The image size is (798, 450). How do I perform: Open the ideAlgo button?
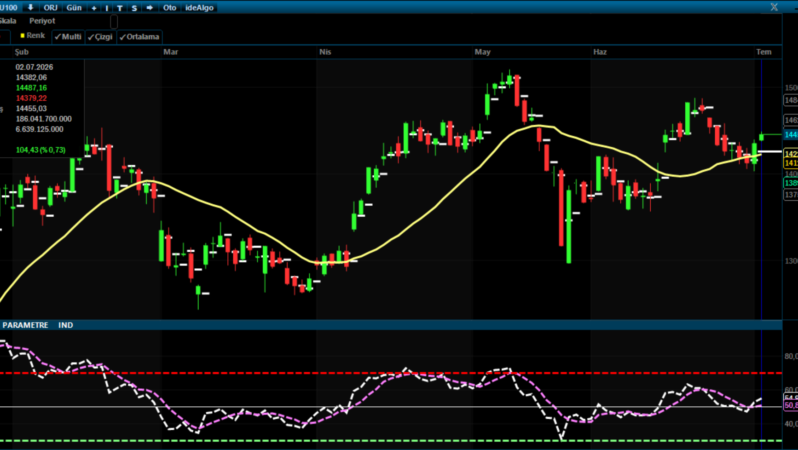pyautogui.click(x=199, y=8)
